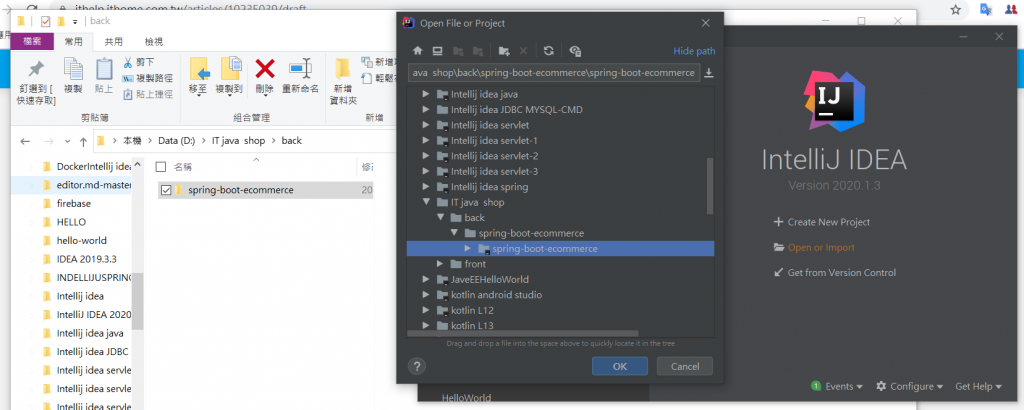The image size is (1024, 410).
Task: Expand Intellij idea java node in dialog
Action: click(x=426, y=94)
